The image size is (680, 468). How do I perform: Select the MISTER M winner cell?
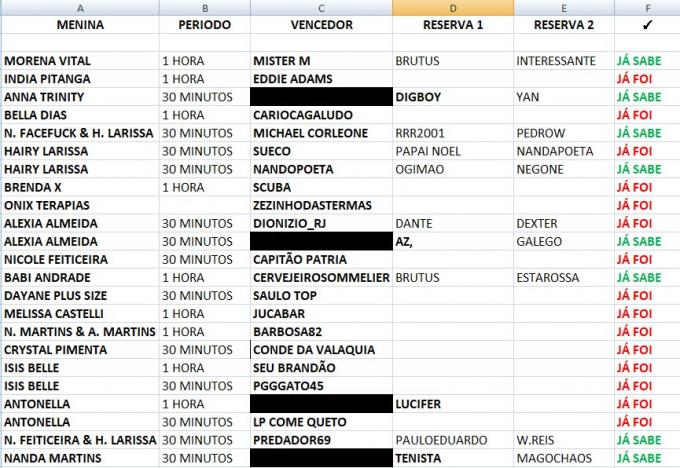pos(321,61)
